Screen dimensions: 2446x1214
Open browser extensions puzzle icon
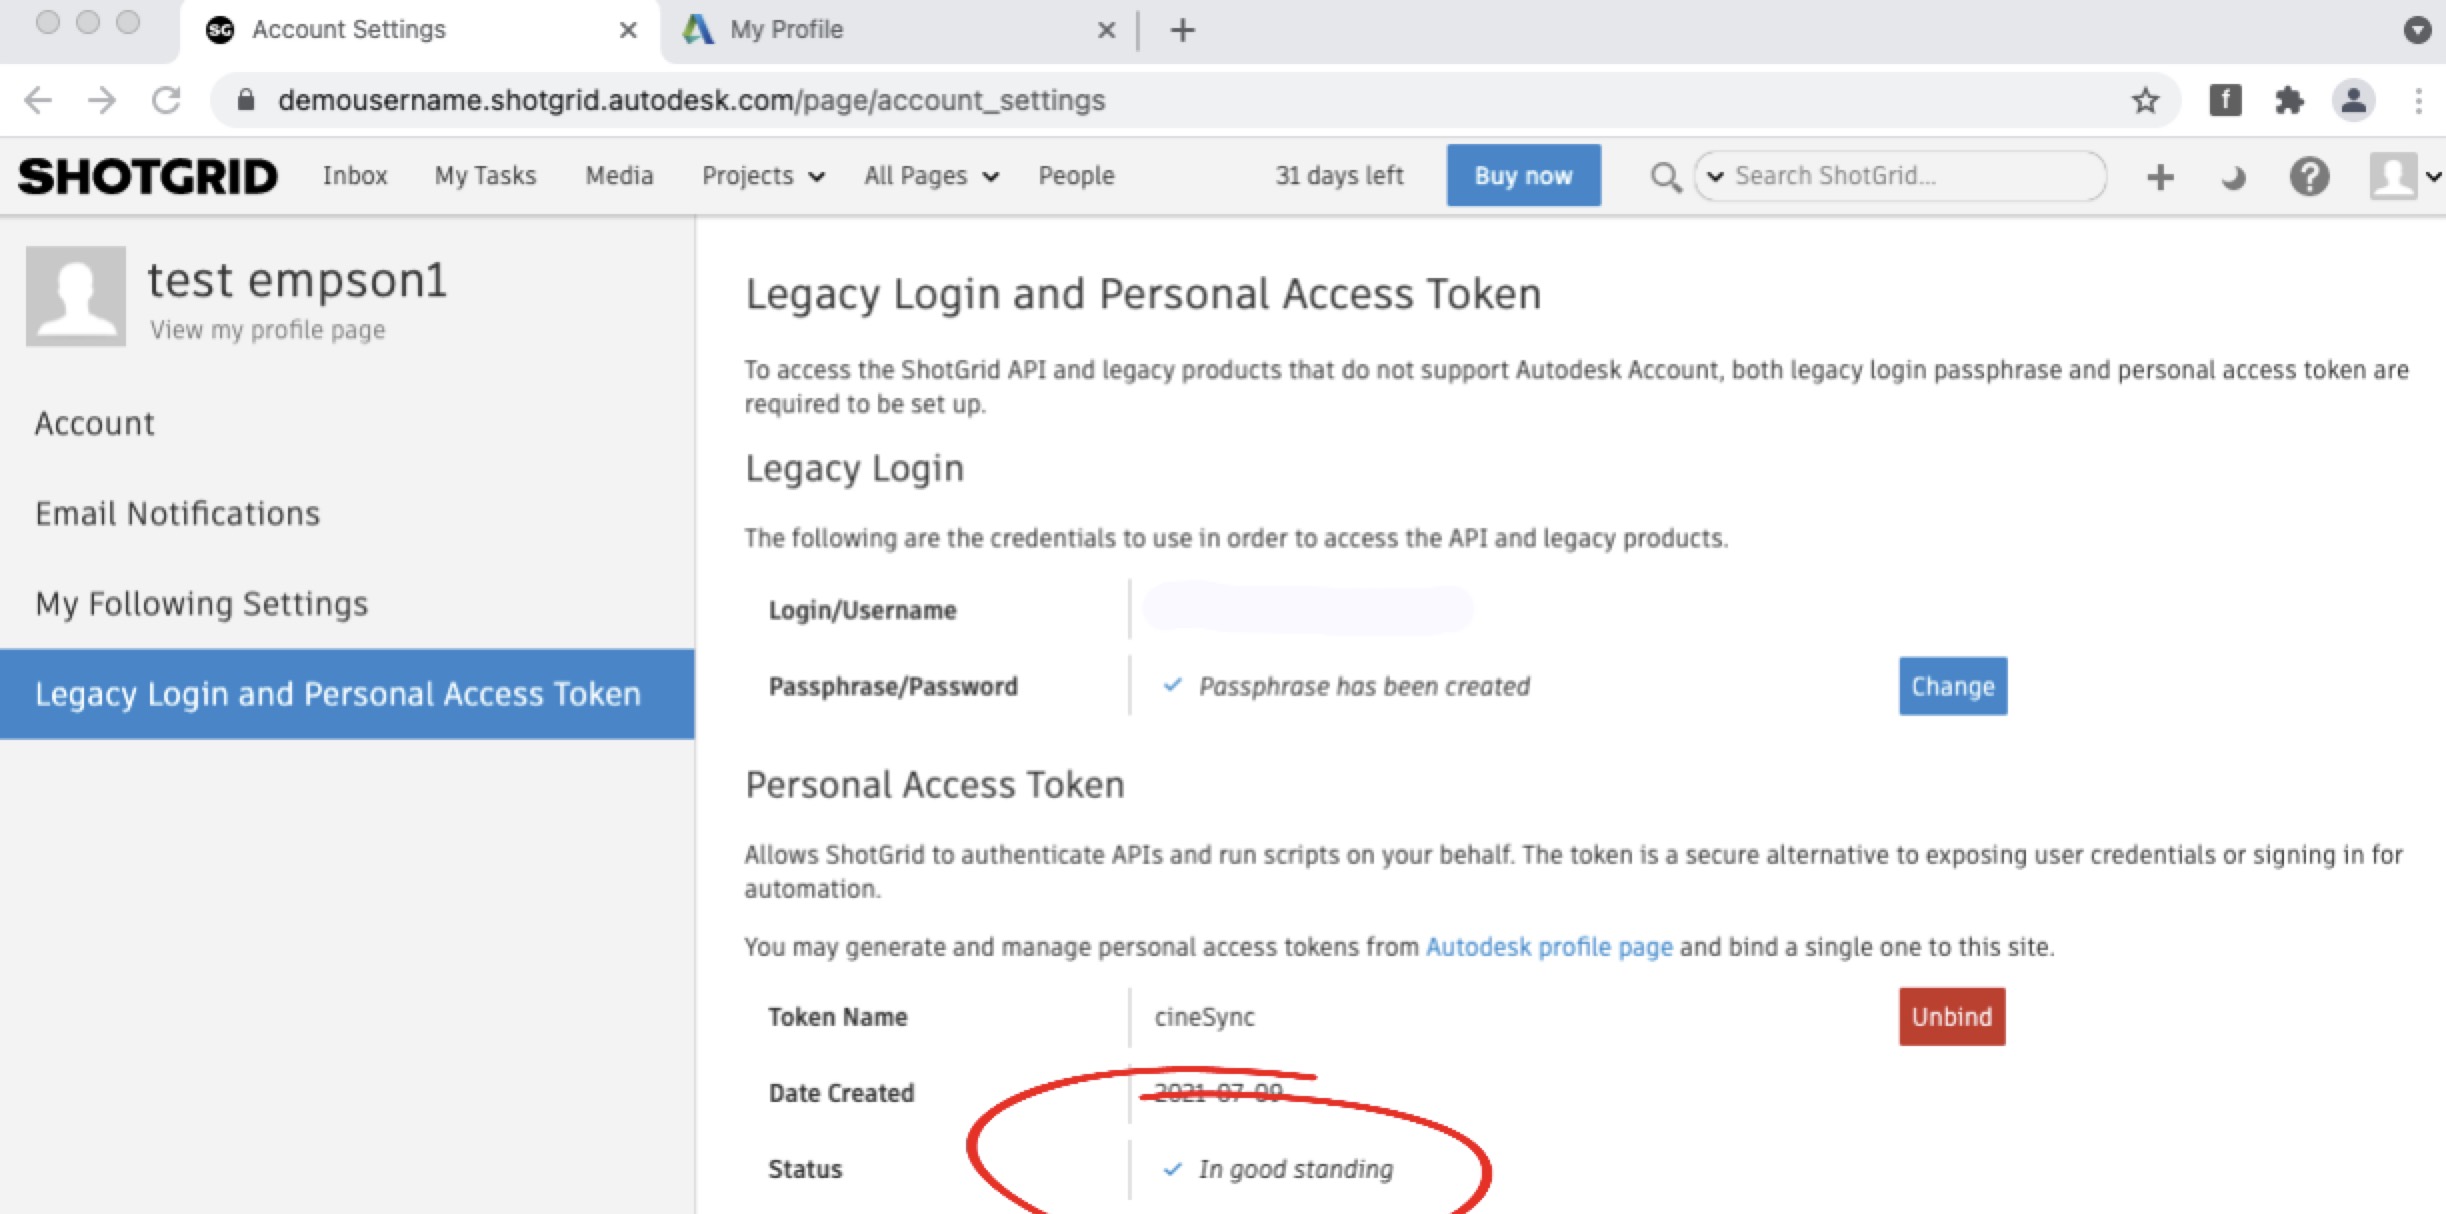2289,100
